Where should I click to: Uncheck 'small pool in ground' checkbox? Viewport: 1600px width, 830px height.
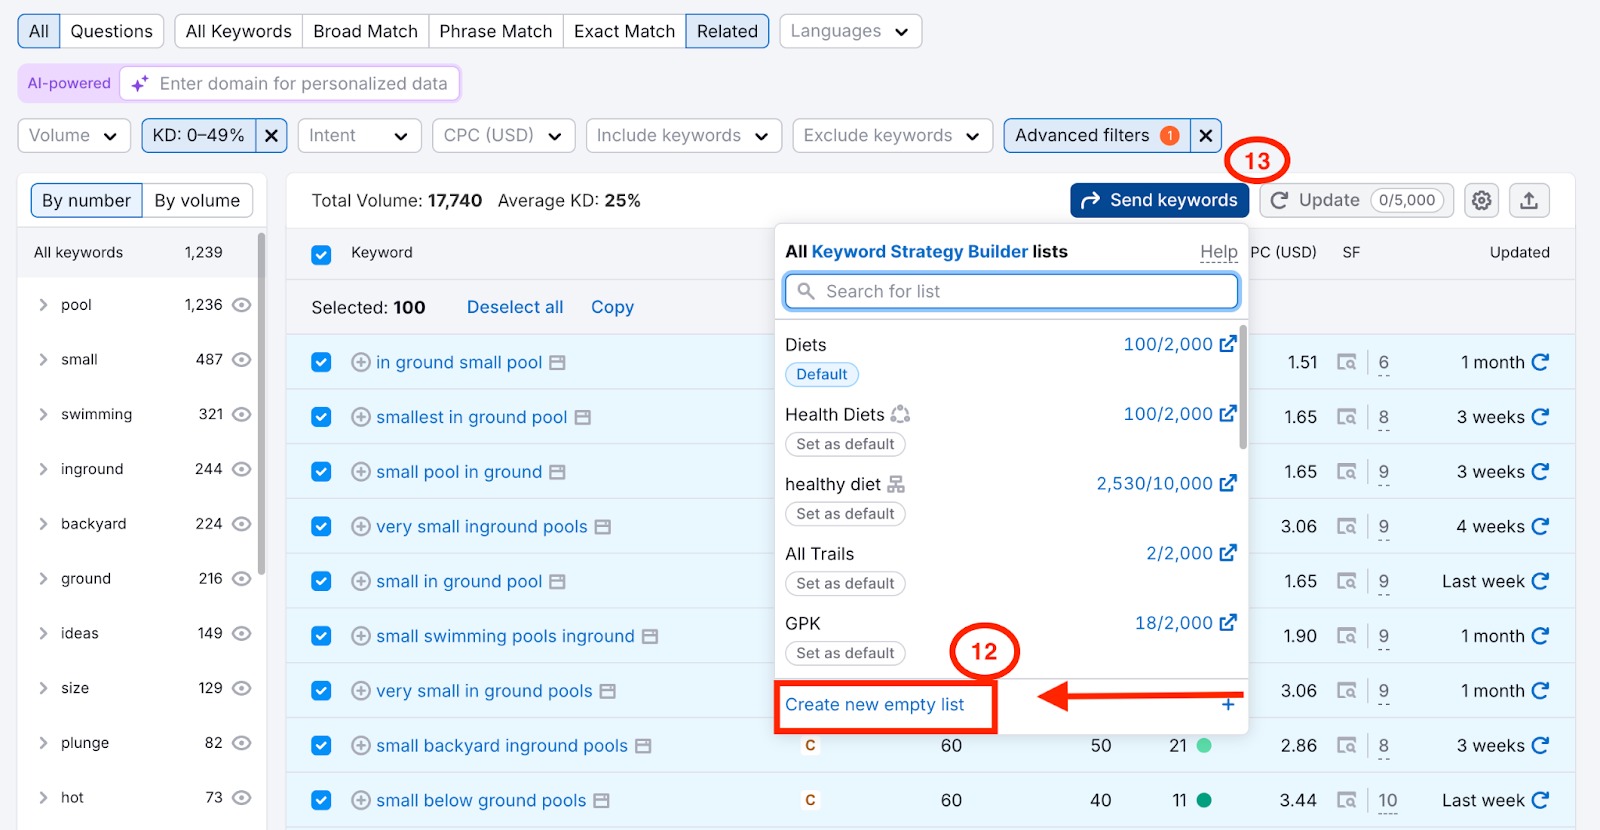pyautogui.click(x=321, y=472)
